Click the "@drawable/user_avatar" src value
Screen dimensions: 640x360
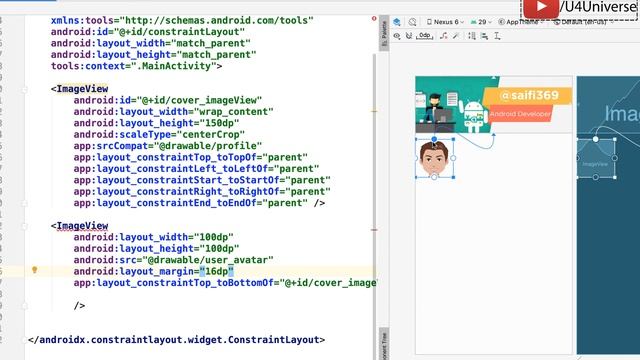click(208, 260)
